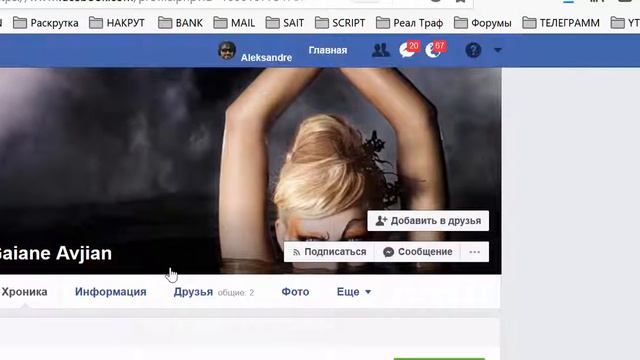Screen dimensions: 640x360
Task: Go to Главная home link
Action: [328, 50]
